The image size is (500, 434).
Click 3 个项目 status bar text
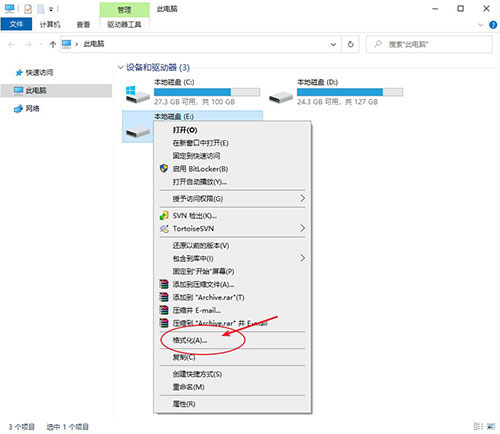(x=21, y=427)
